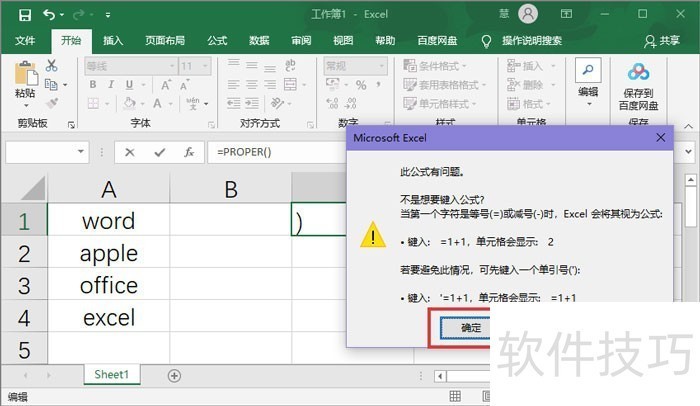Image resolution: width=700 pixels, height=406 pixels.
Task: Open the number format 常规 dropdown
Action: pos(382,66)
